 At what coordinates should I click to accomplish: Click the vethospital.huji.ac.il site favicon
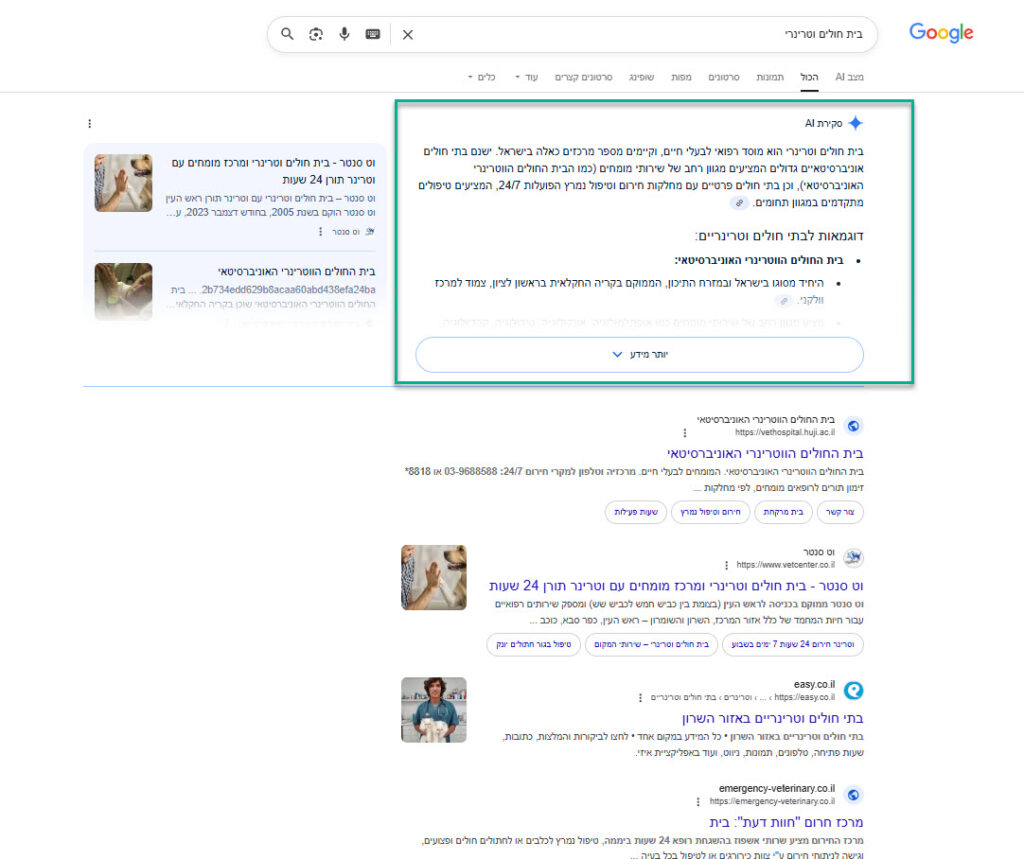pos(853,425)
